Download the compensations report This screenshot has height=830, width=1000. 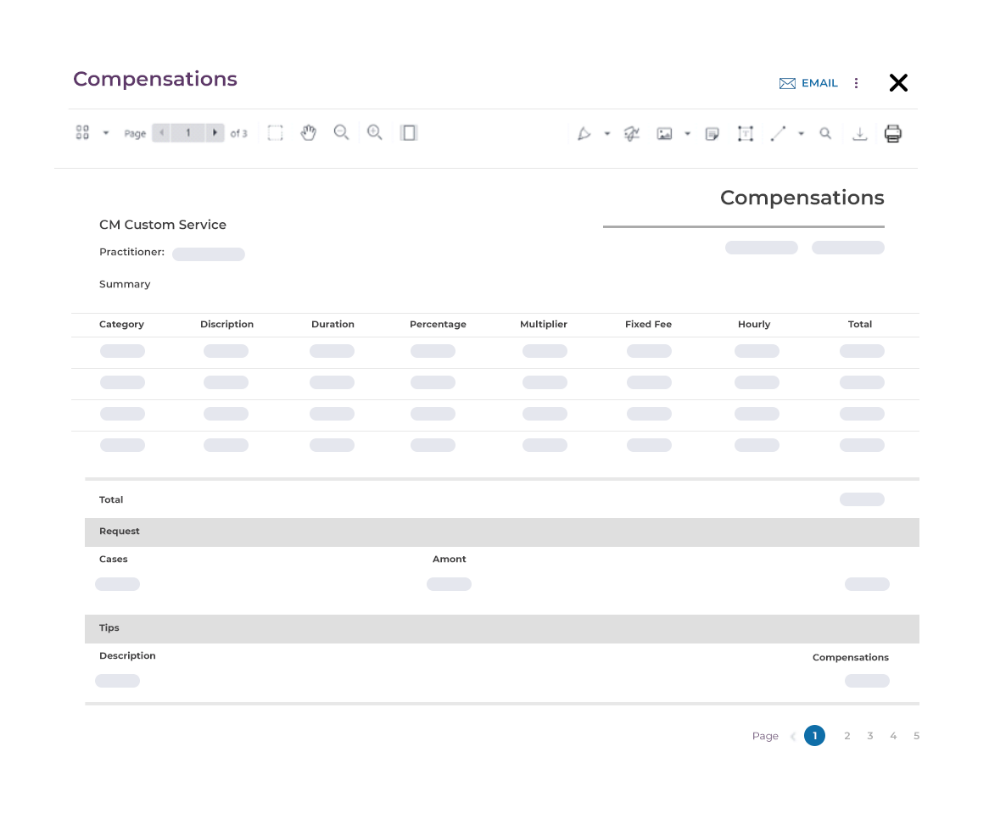tap(859, 134)
